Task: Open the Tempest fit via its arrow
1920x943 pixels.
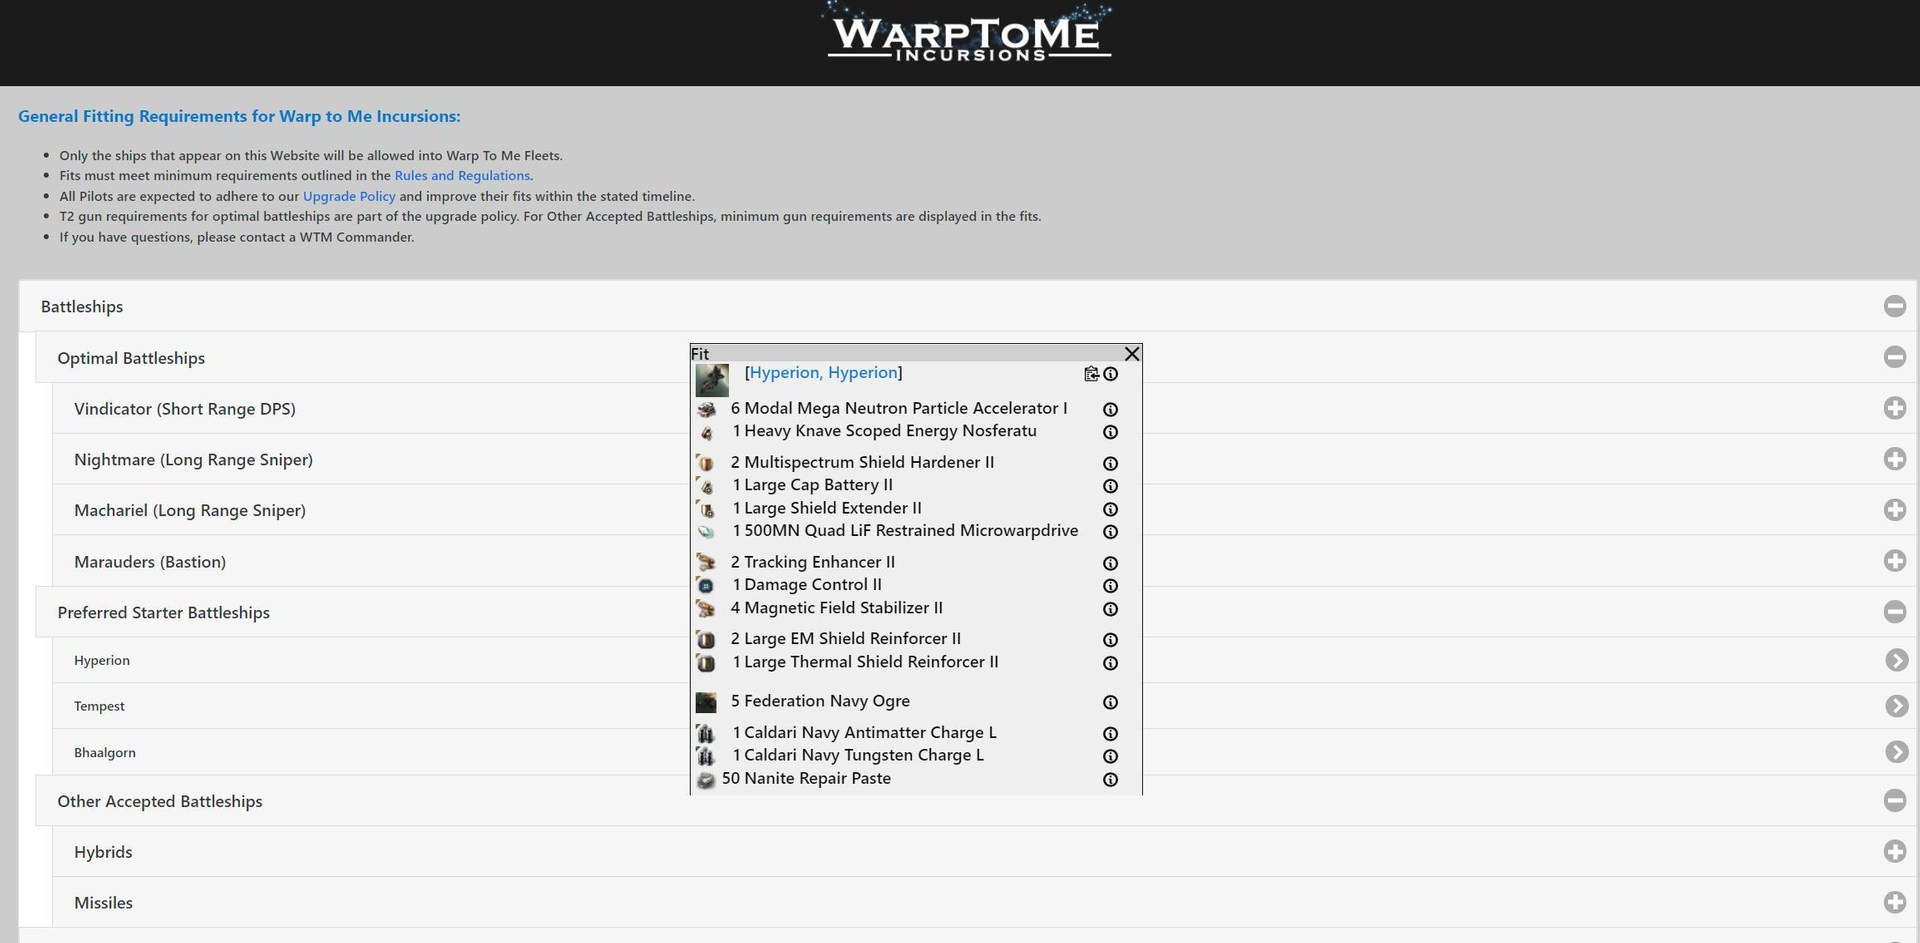Action: (x=1896, y=706)
